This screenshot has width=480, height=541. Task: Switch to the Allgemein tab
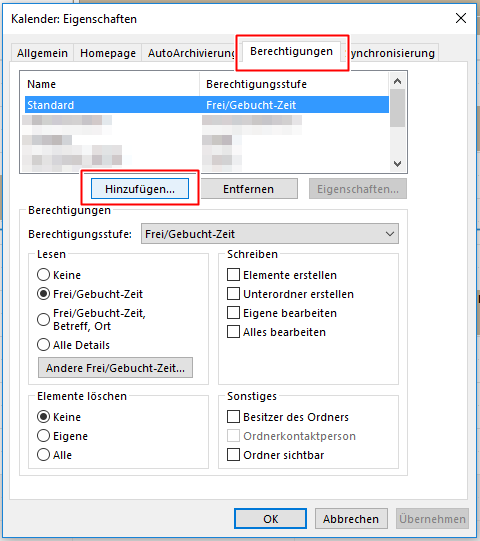(x=42, y=53)
